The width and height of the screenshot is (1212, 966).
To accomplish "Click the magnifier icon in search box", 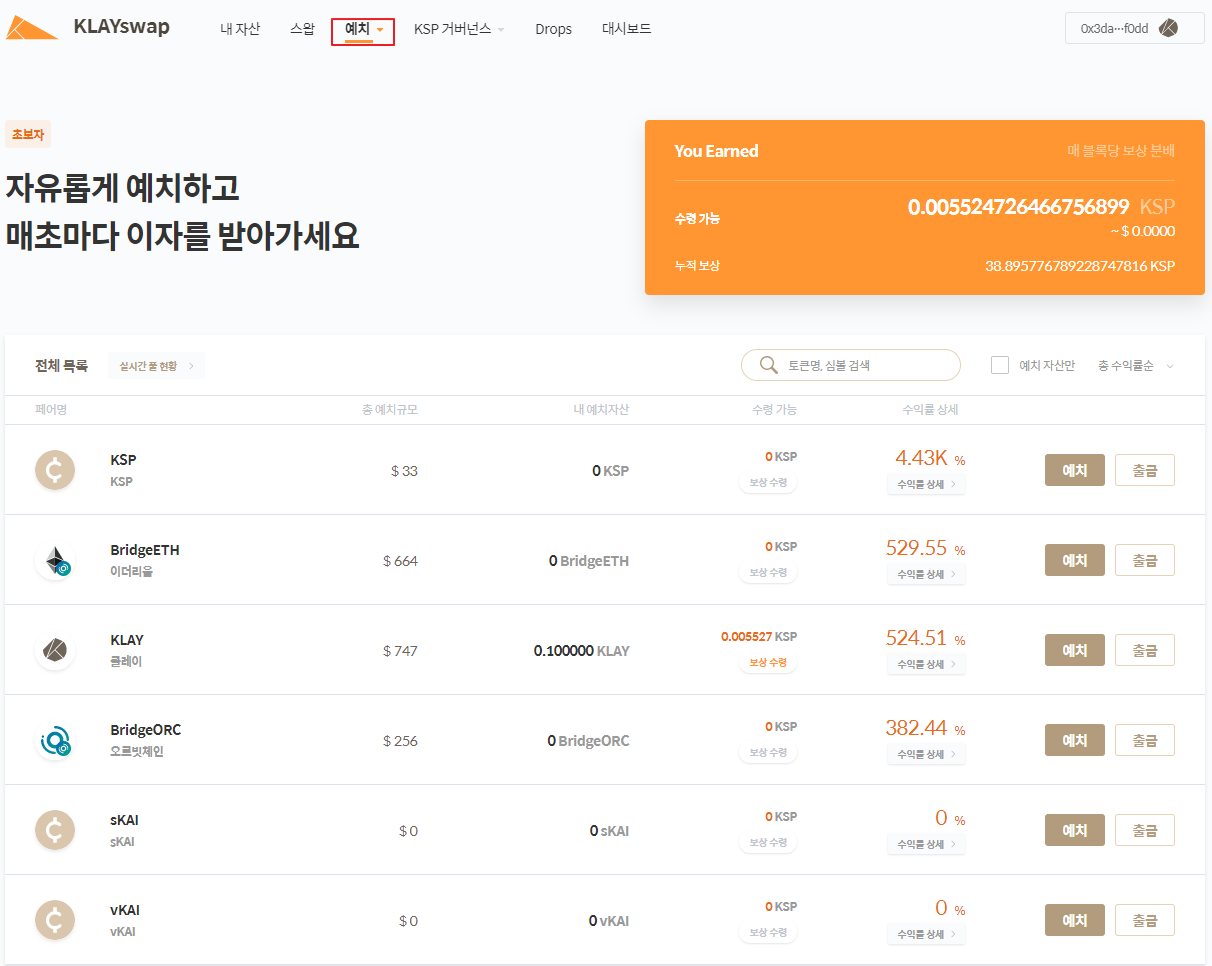I will (x=769, y=365).
